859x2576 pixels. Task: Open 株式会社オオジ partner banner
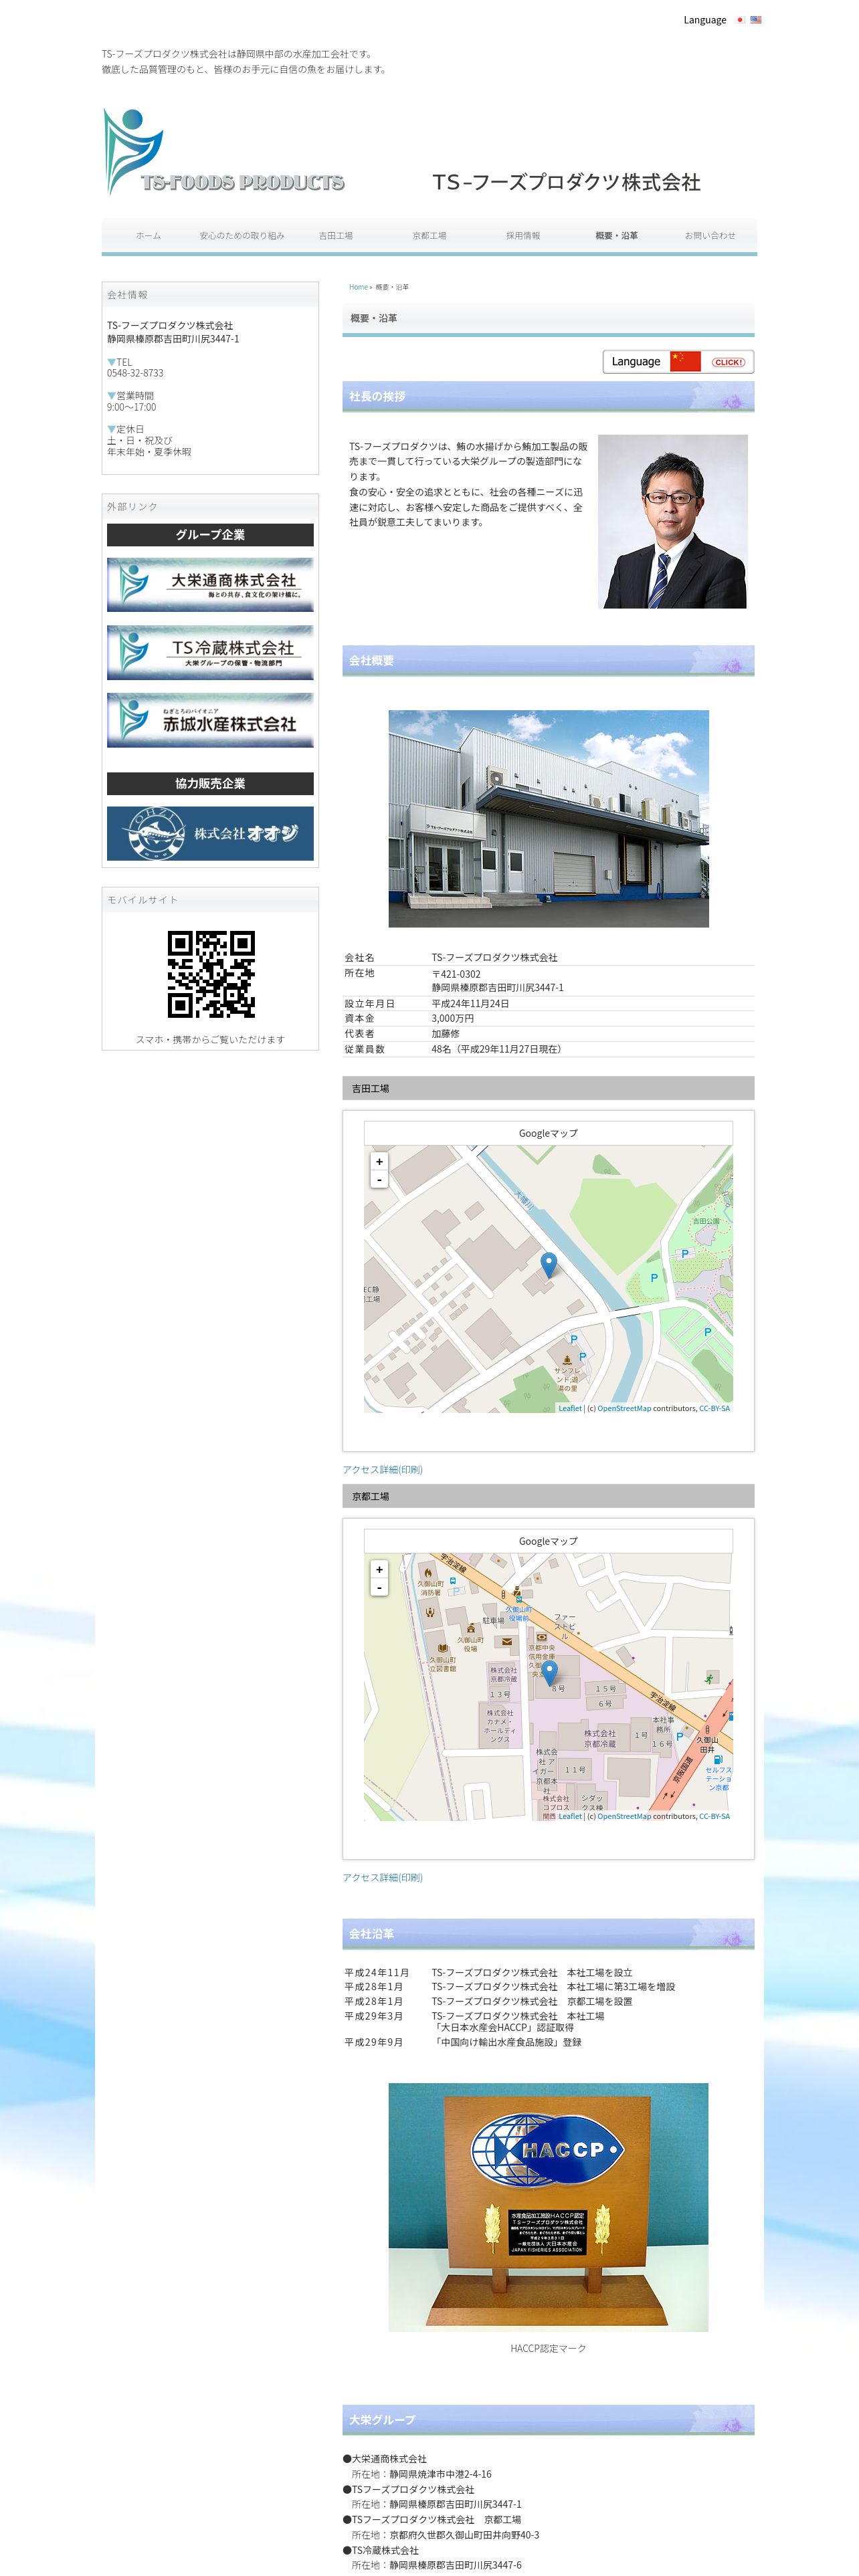210,833
